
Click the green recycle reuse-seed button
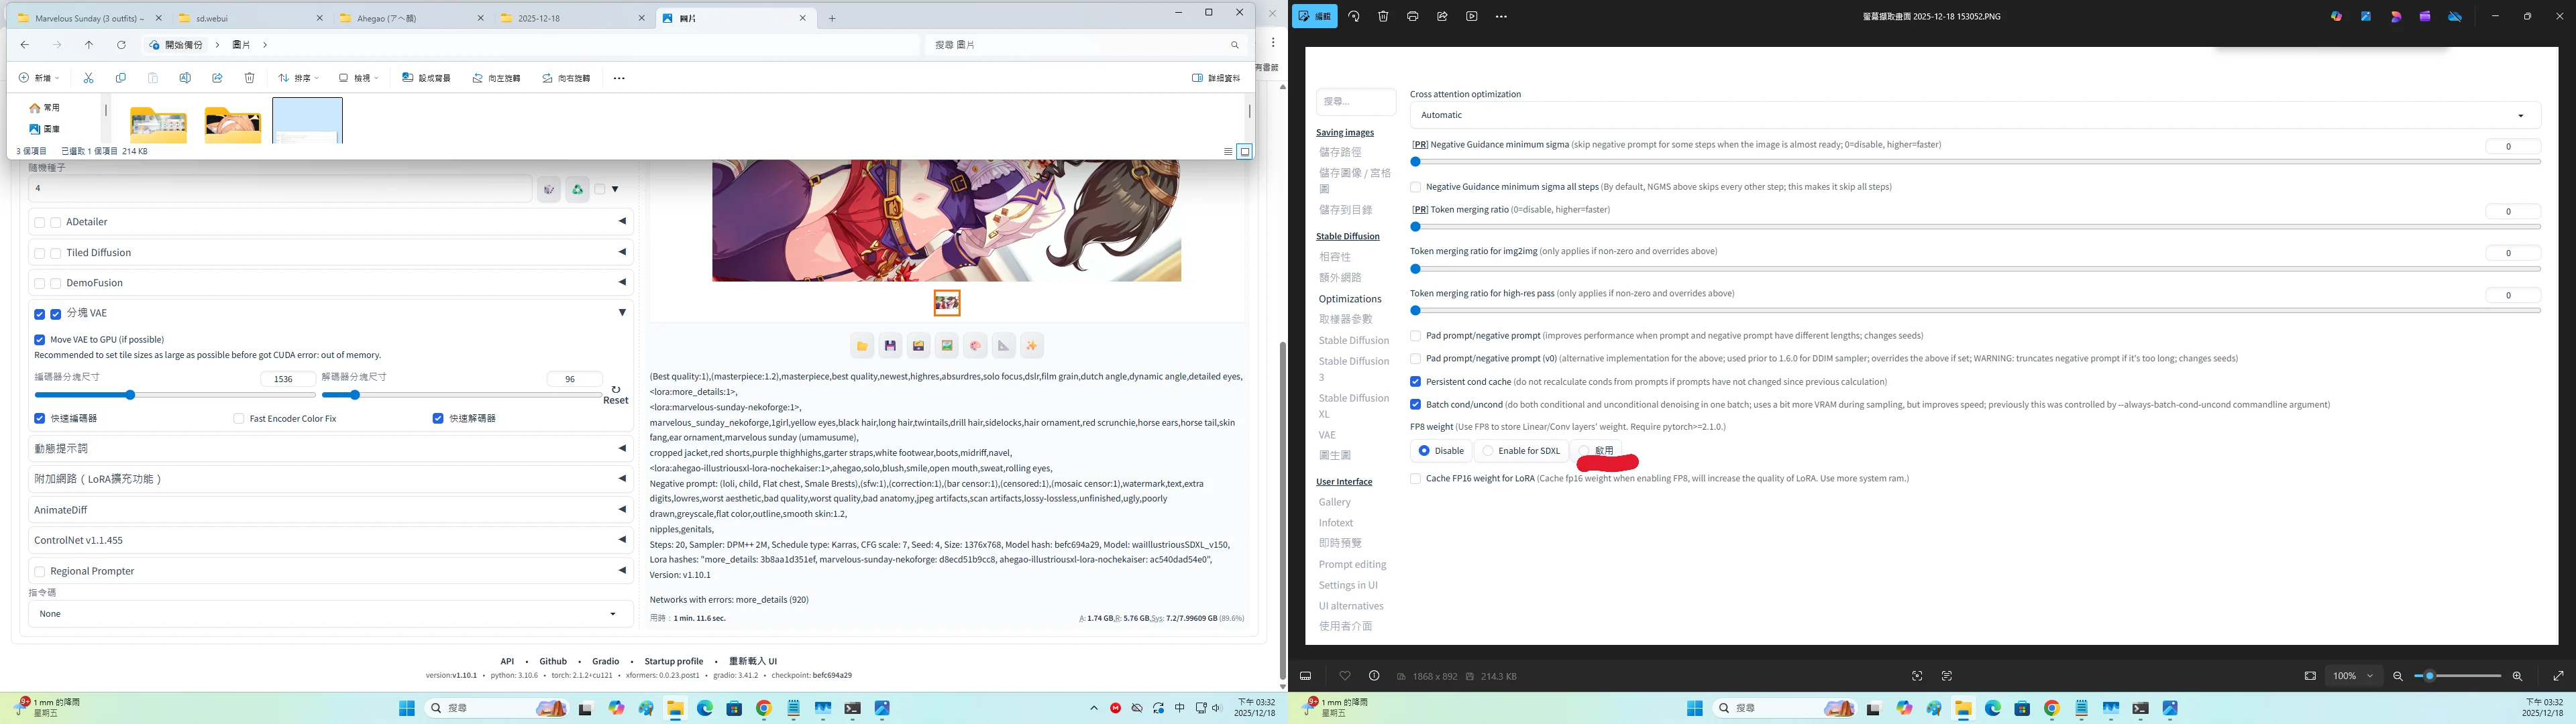click(x=577, y=189)
